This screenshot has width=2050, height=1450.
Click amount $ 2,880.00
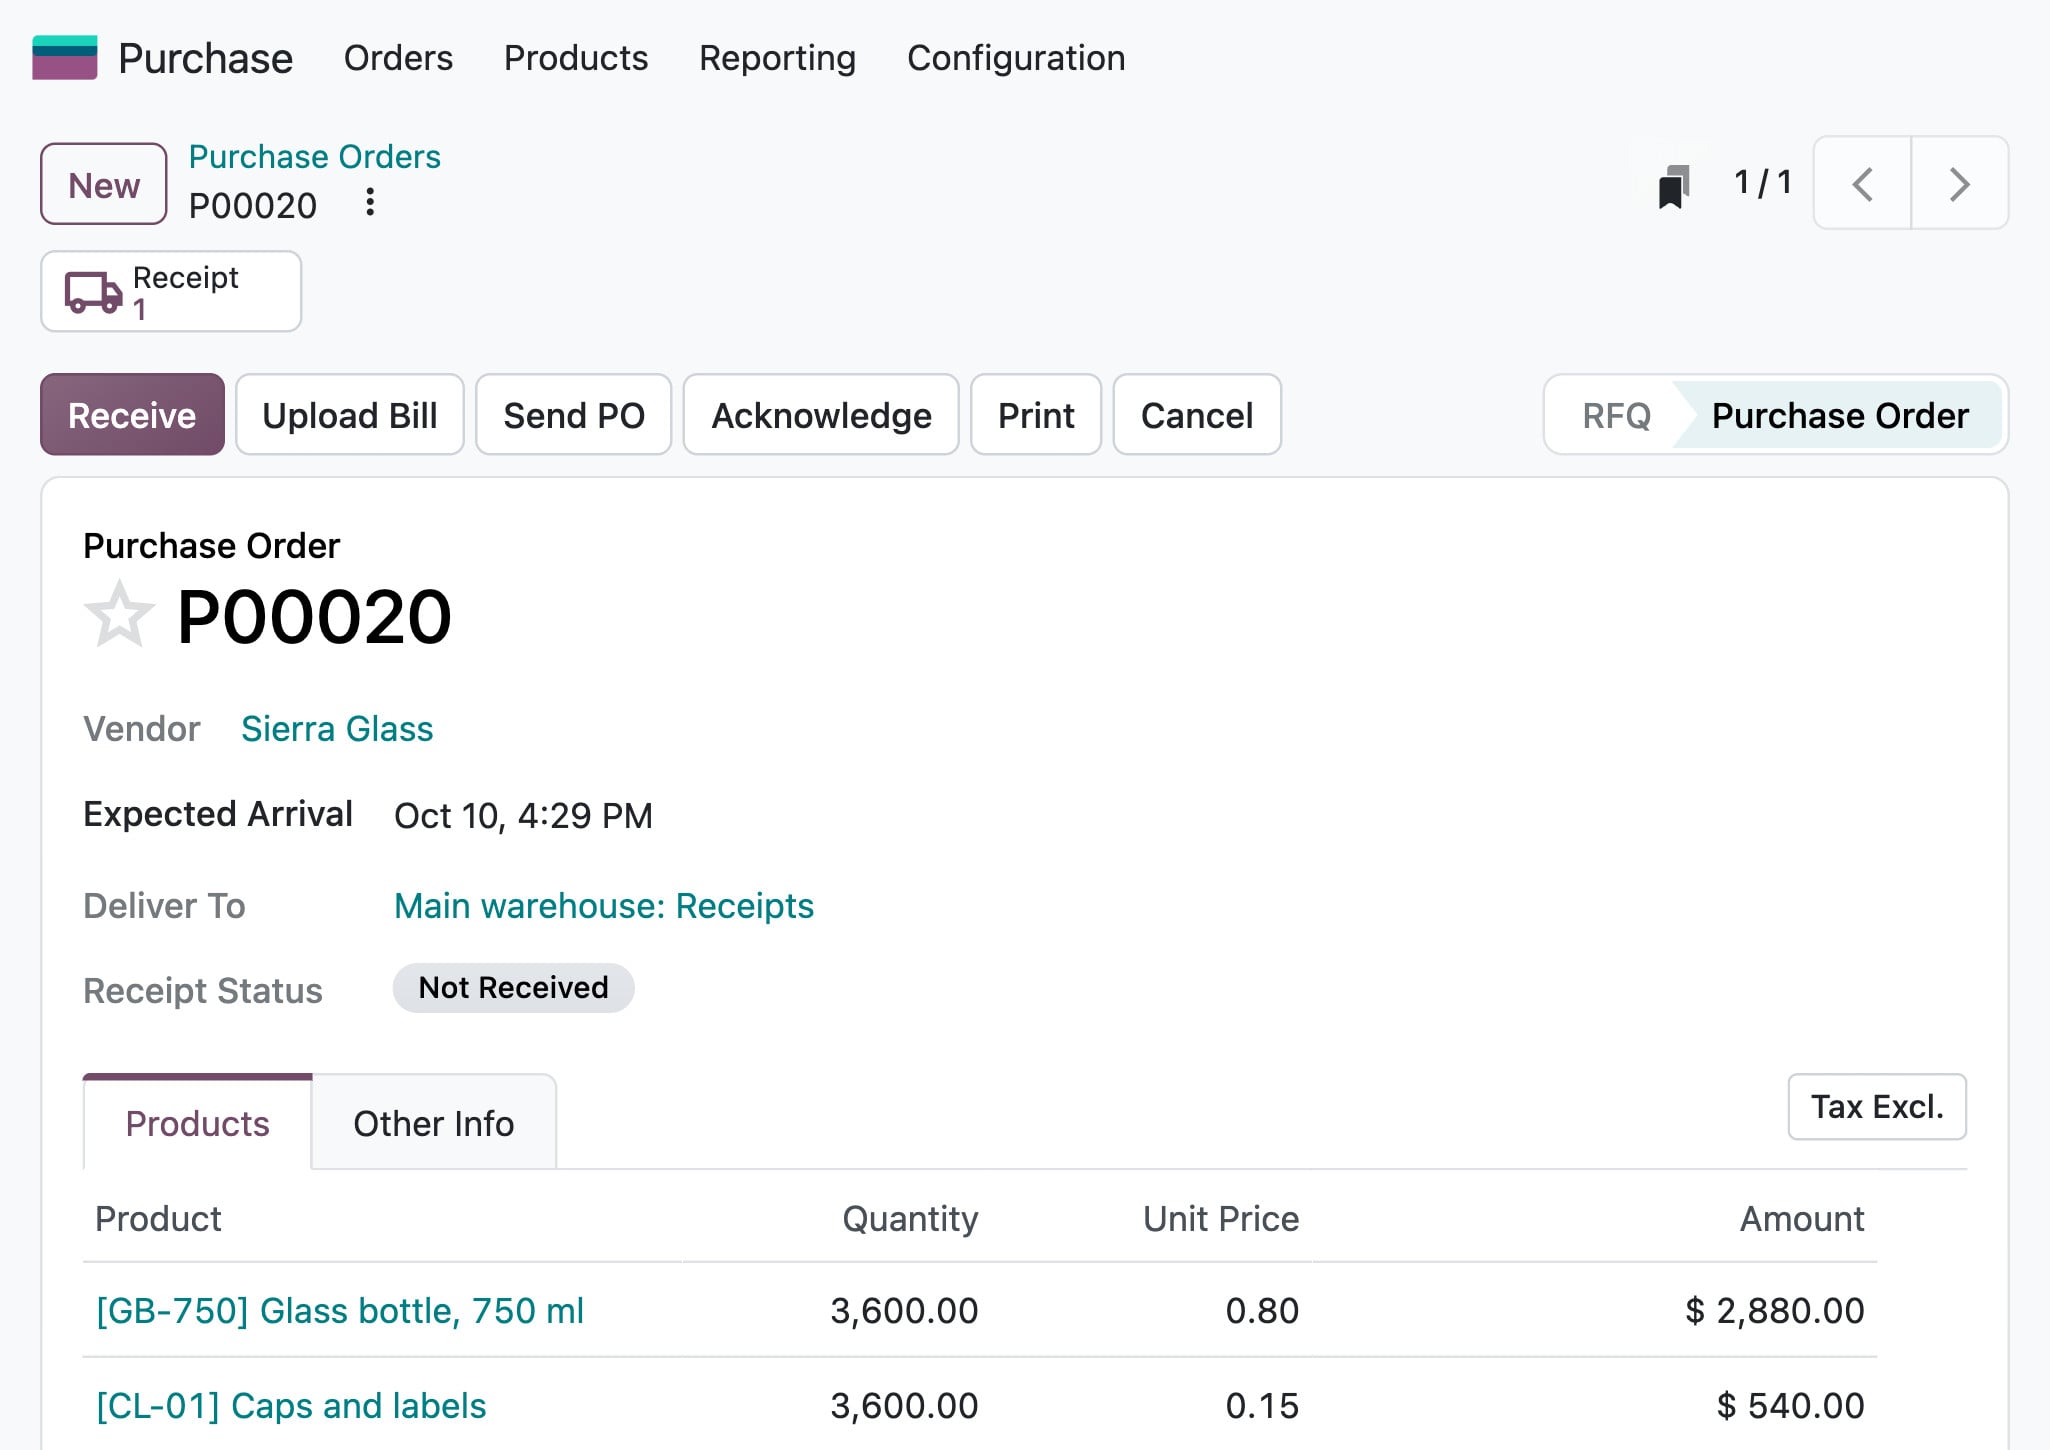[1775, 1311]
